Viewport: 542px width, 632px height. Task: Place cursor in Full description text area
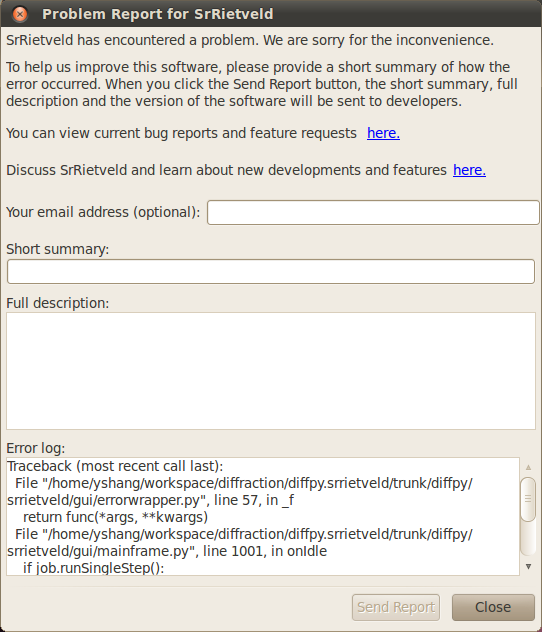[271, 371]
